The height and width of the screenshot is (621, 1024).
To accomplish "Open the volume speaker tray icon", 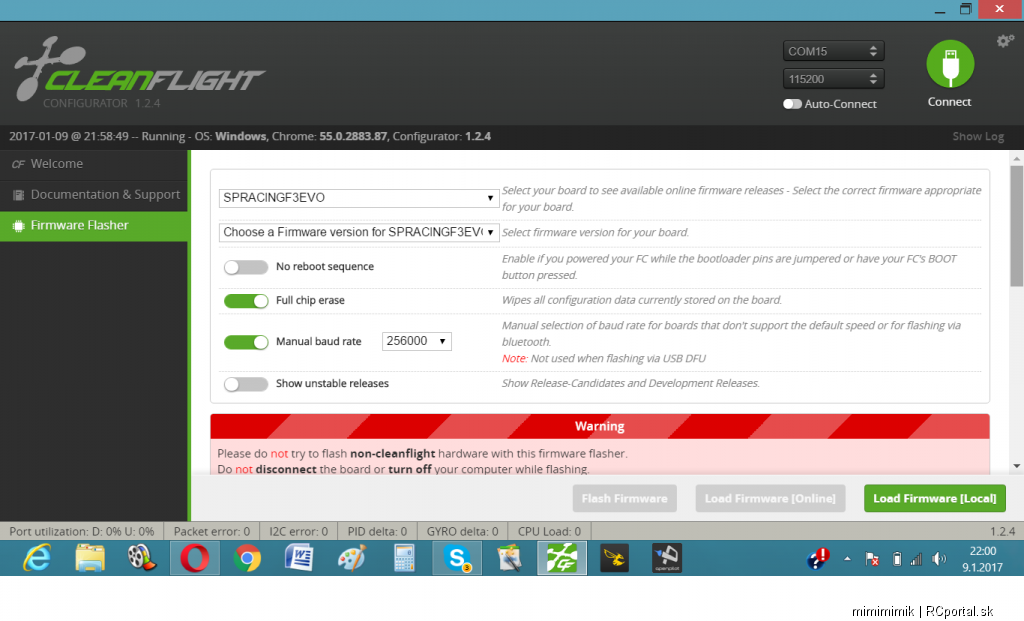I will pos(939,559).
